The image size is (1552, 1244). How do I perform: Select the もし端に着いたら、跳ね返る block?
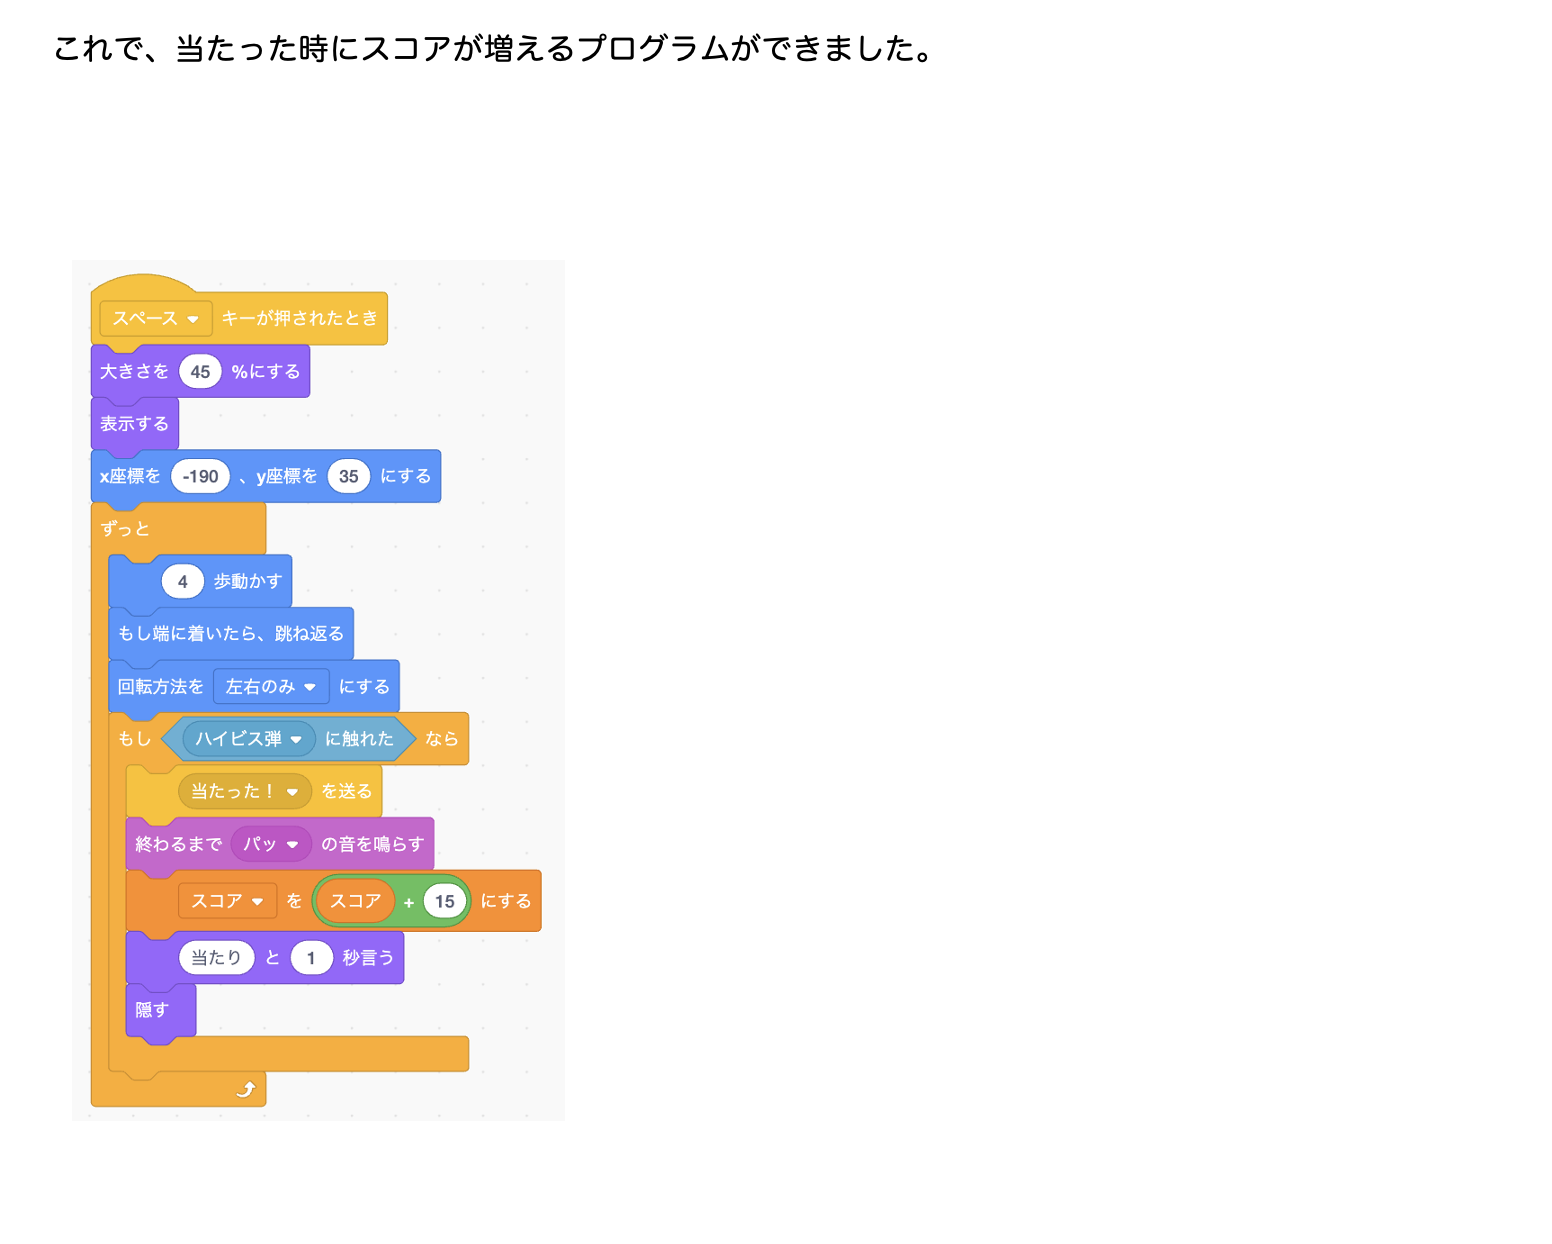coord(230,634)
